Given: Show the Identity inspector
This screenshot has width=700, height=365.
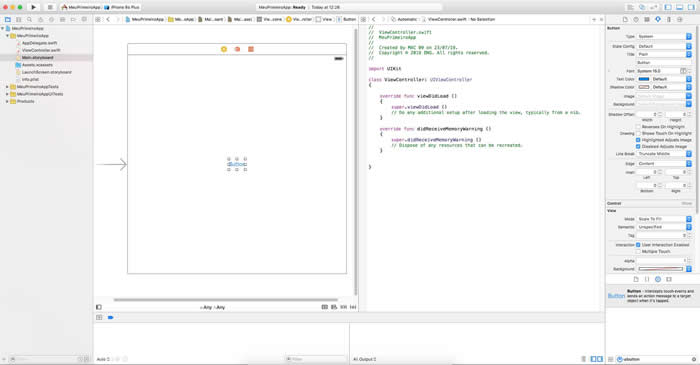Looking at the screenshot, I should pos(647,20).
